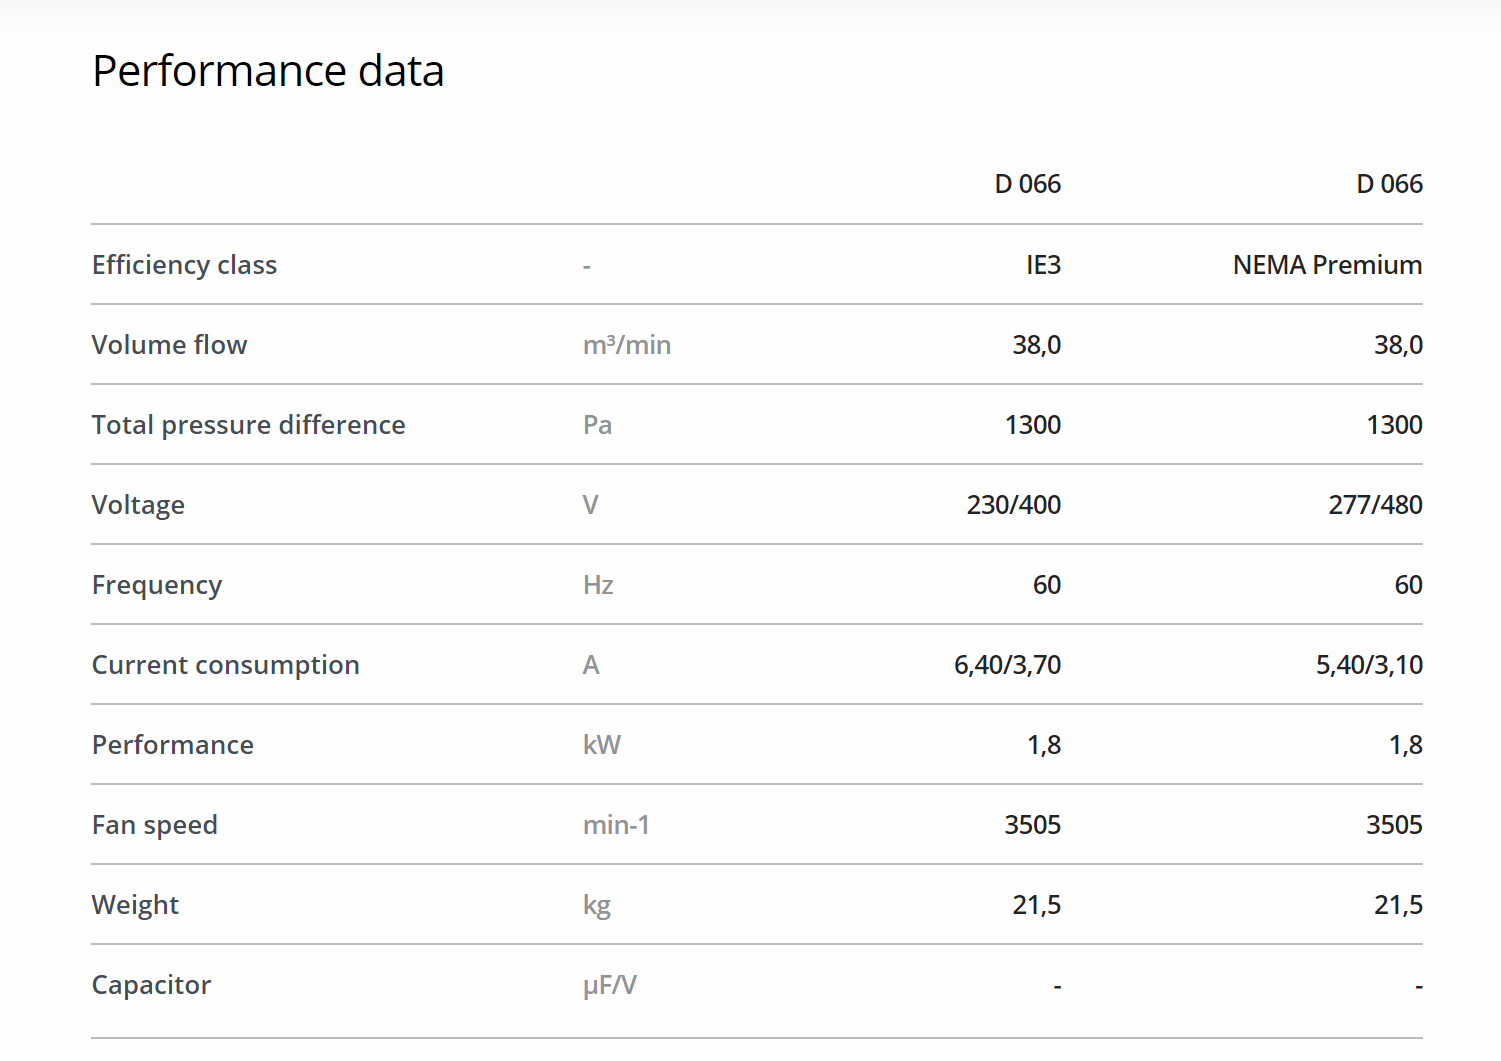Click the "m³/min" unit text
This screenshot has height=1061, width=1501.
pos(627,345)
